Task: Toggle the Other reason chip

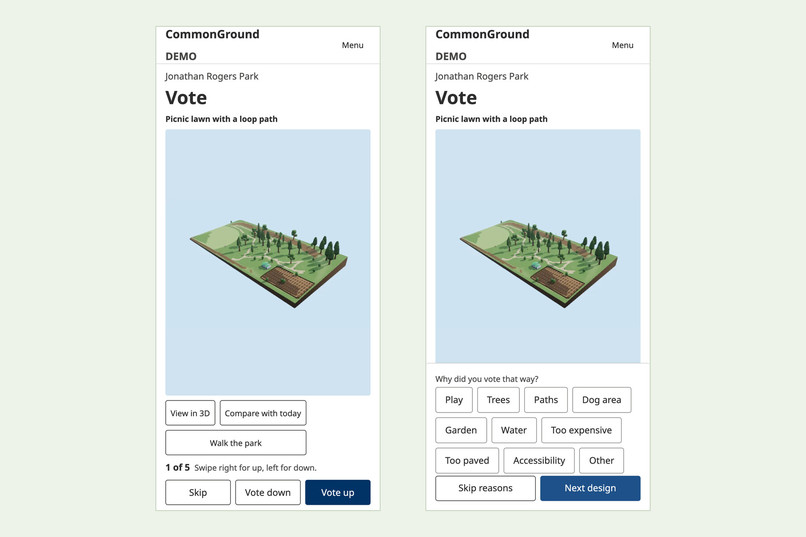Action: click(x=601, y=460)
